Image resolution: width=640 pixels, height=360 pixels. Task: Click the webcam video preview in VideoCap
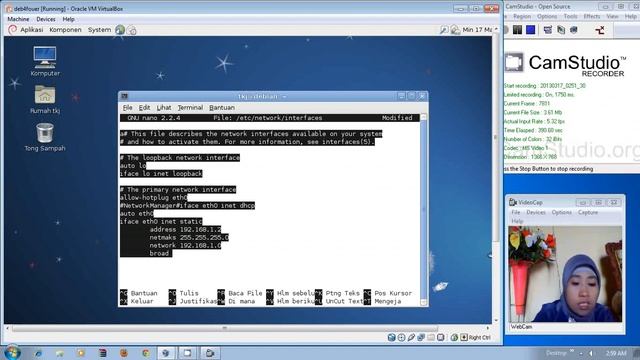[x=565, y=274]
